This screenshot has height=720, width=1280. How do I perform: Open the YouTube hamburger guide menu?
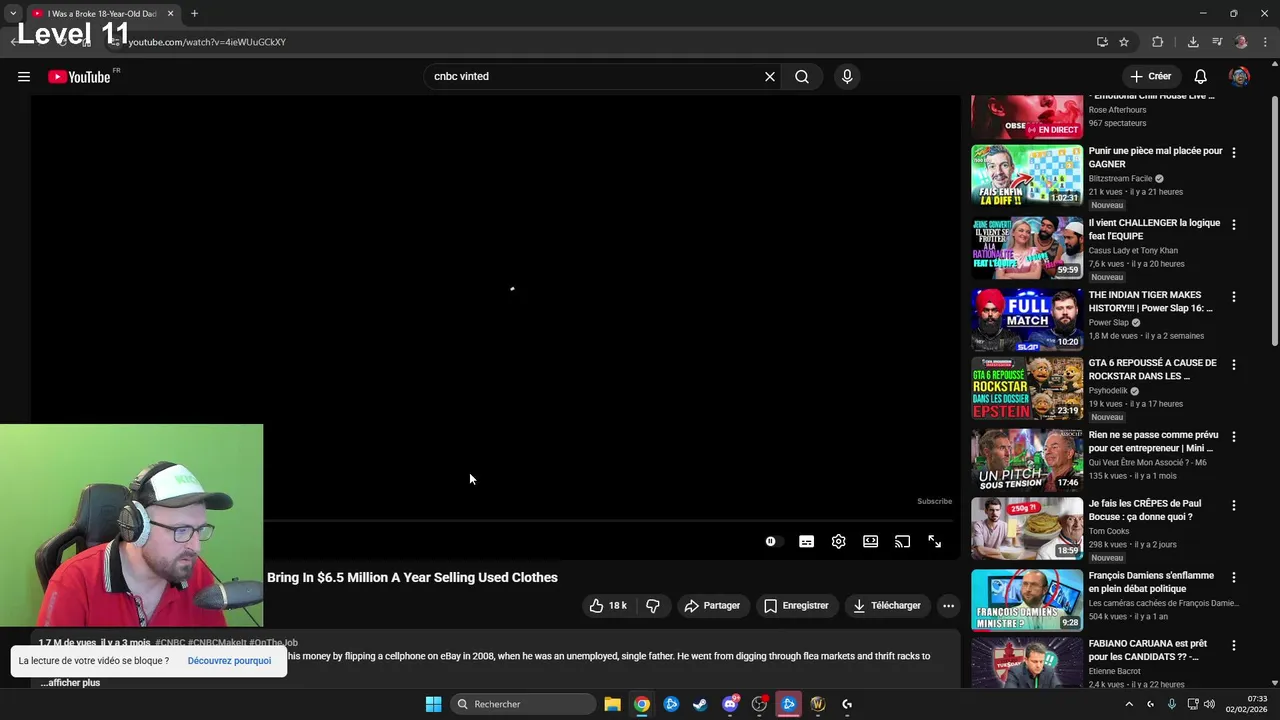(x=24, y=76)
